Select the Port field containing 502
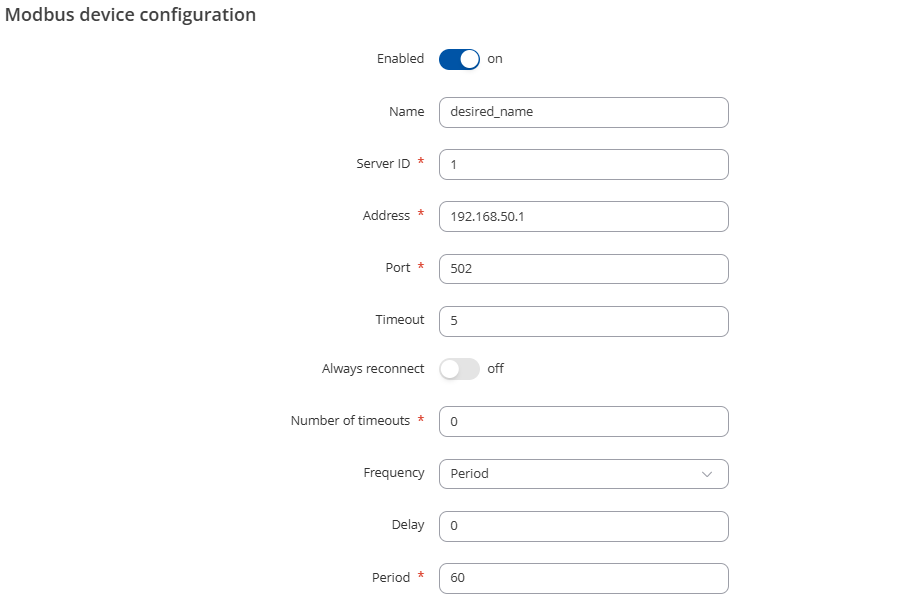The width and height of the screenshot is (900, 606). pos(584,269)
